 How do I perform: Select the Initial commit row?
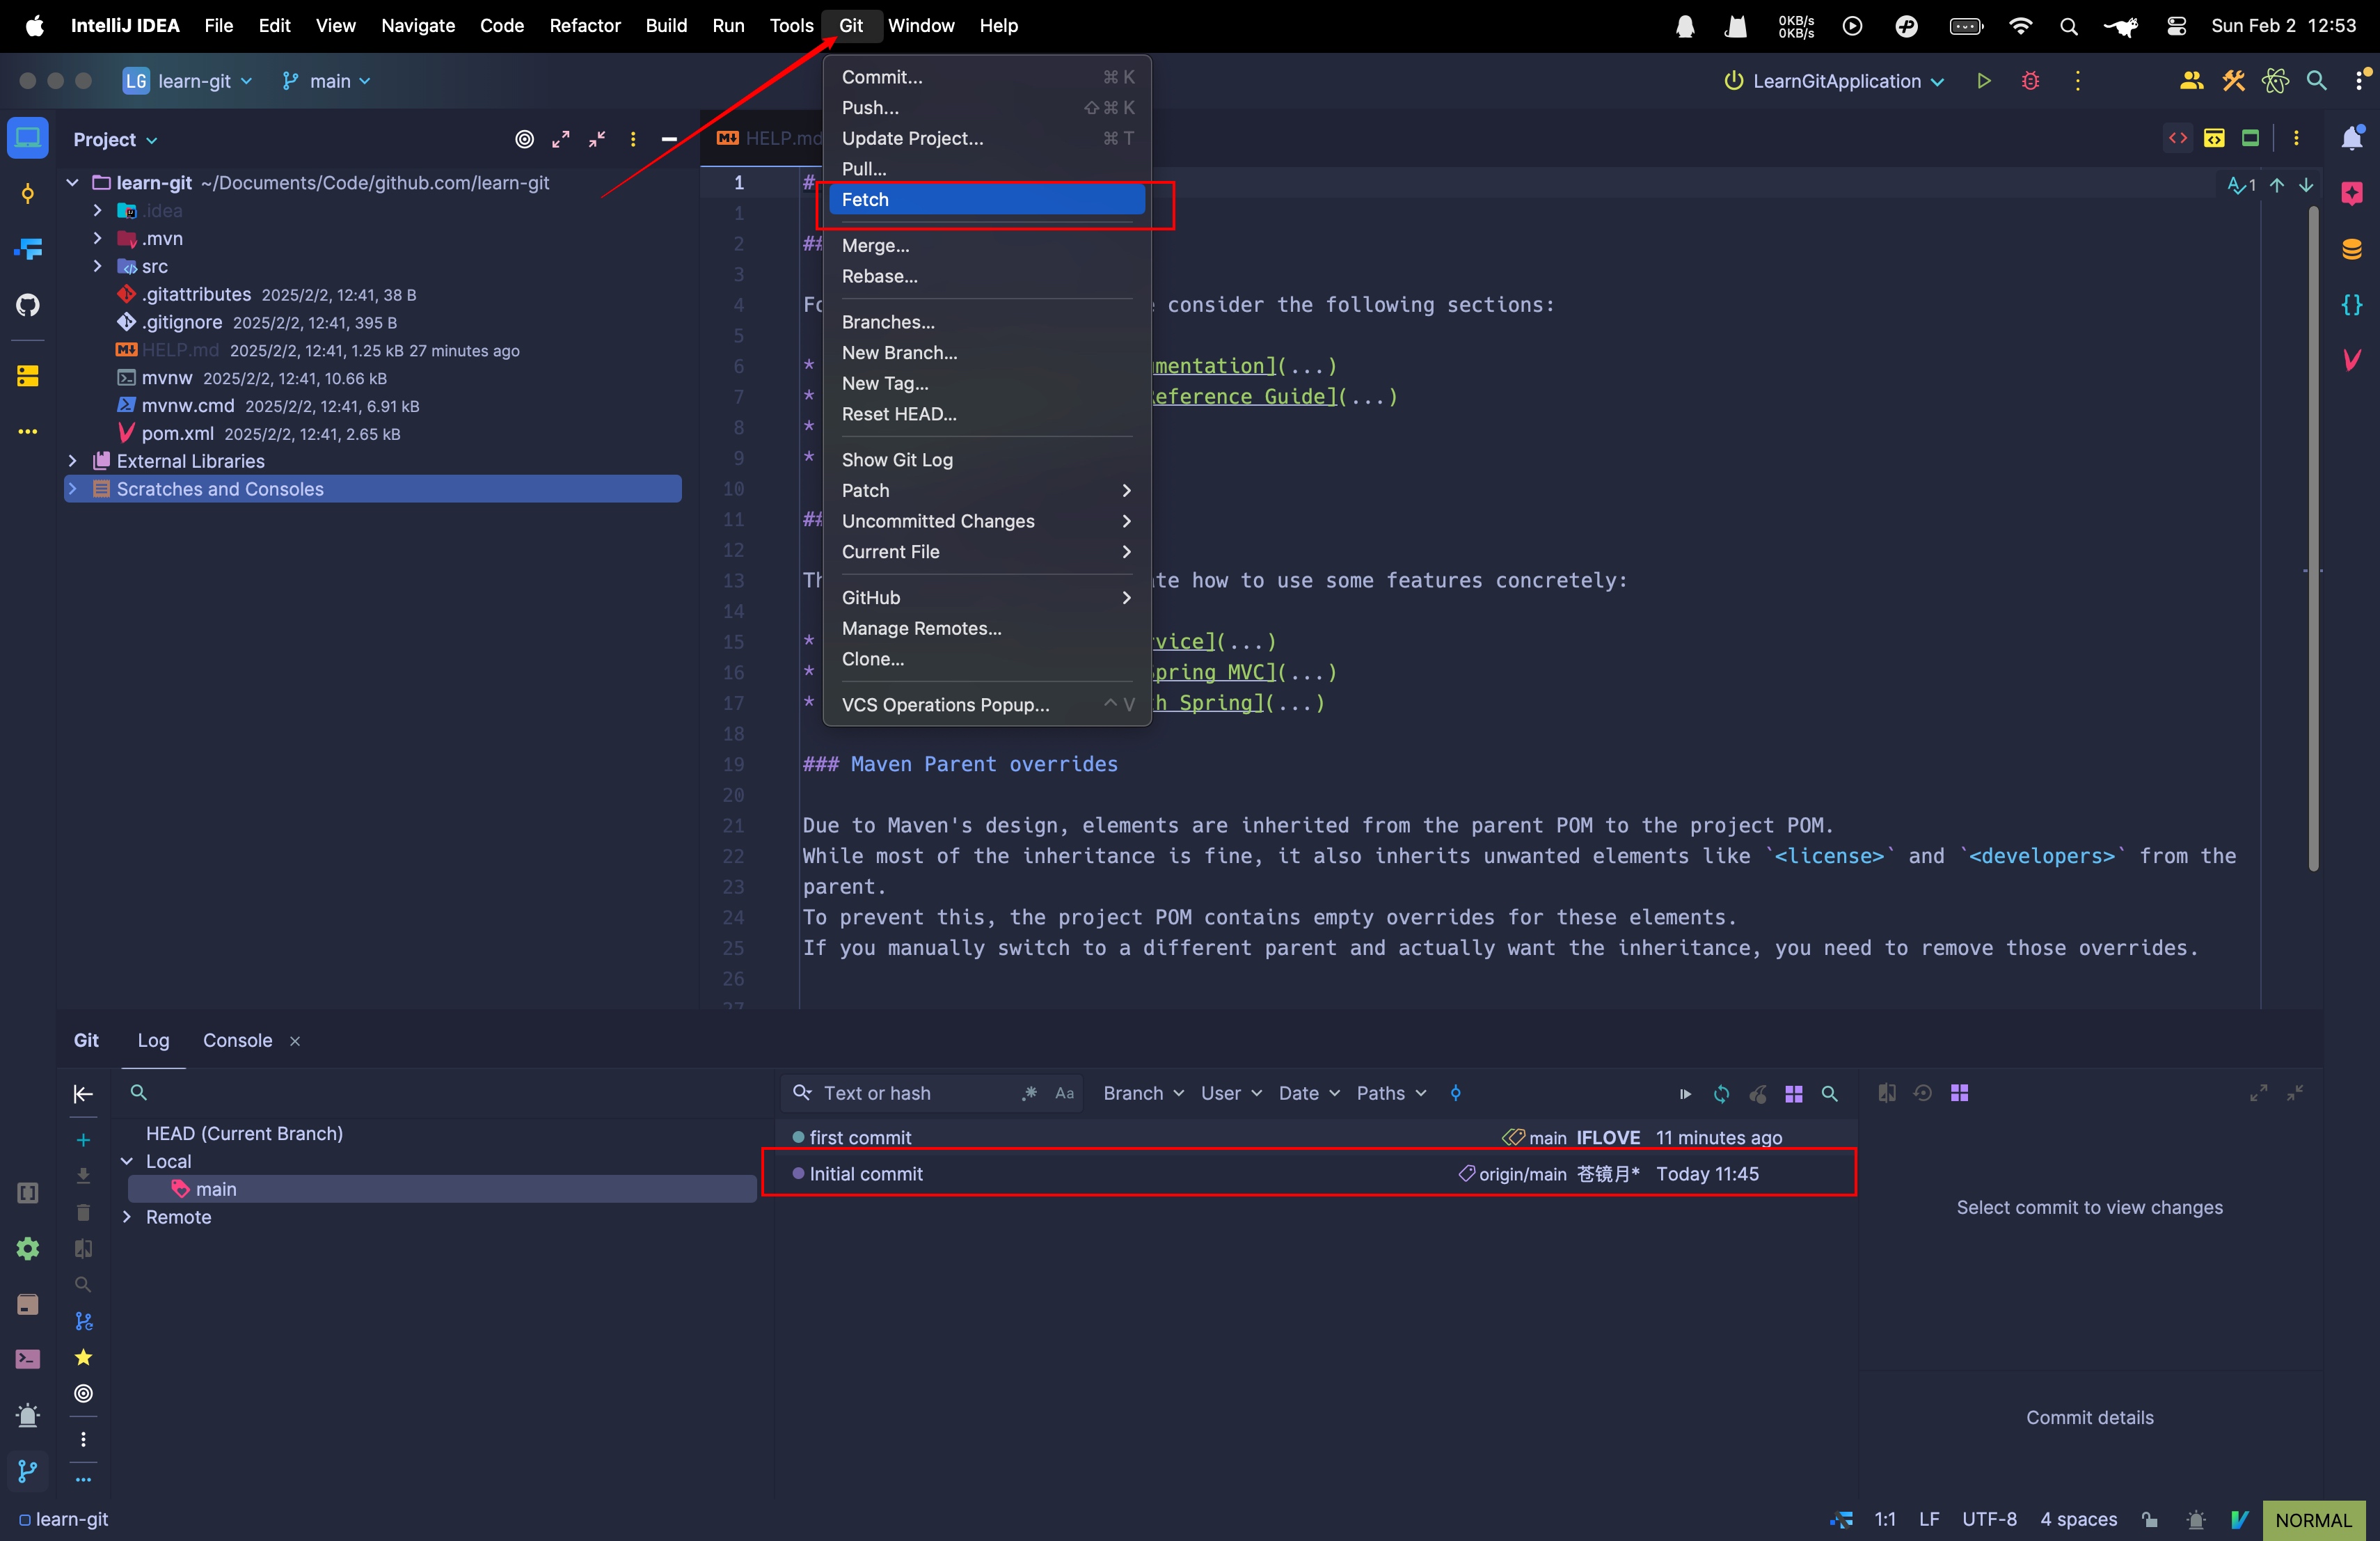1316,1174
